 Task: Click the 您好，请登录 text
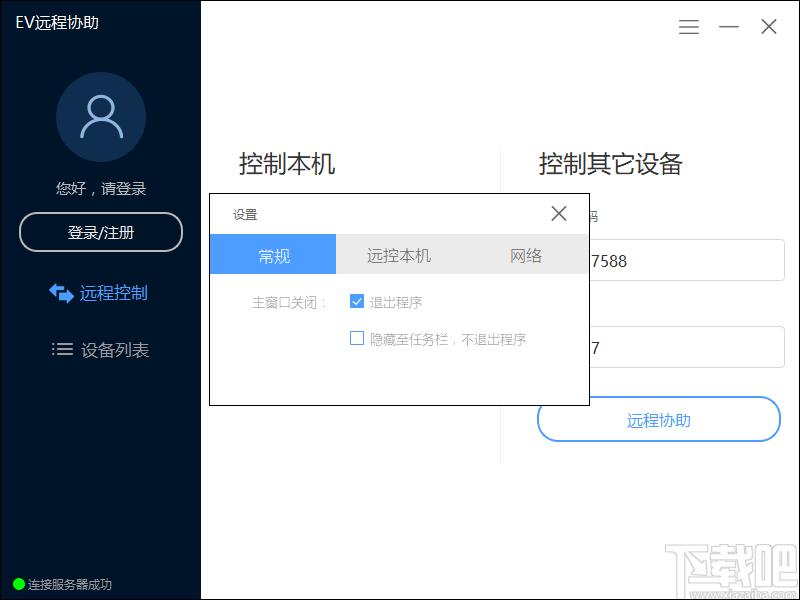[101, 189]
